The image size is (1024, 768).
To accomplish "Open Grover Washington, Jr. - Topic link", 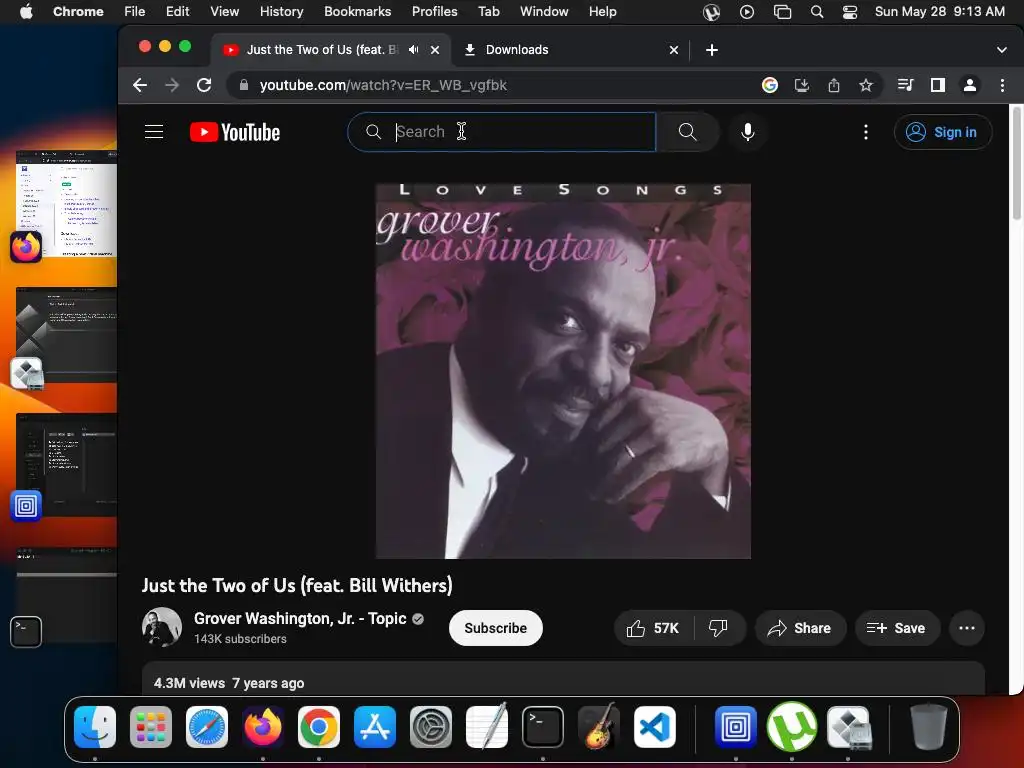I will pos(300,618).
